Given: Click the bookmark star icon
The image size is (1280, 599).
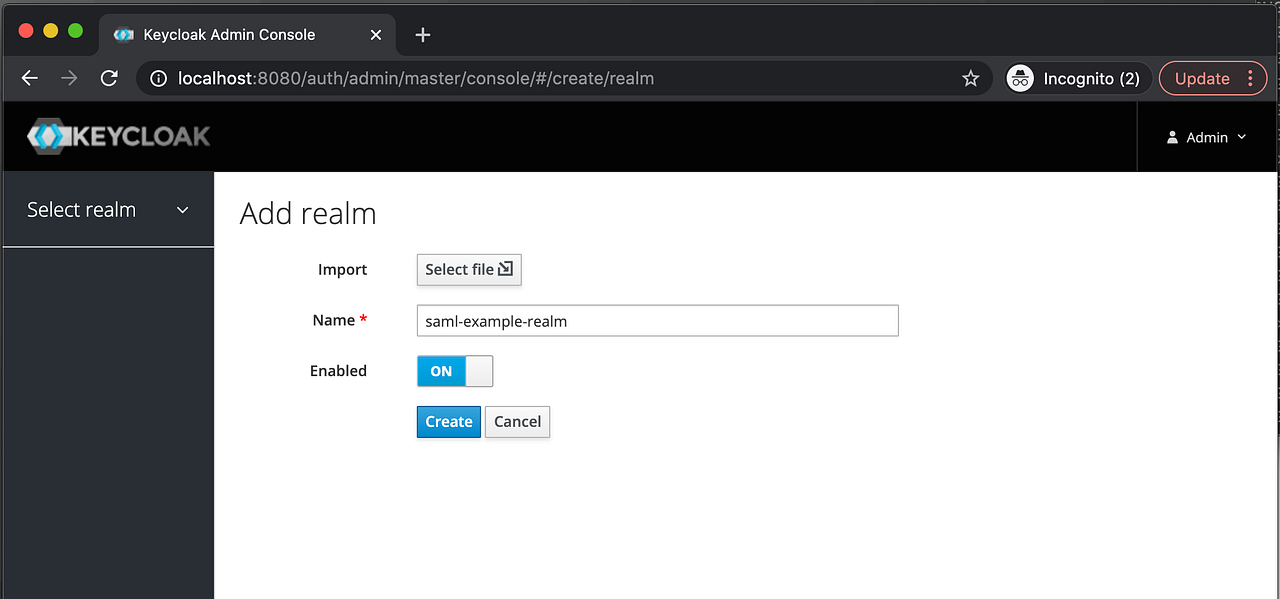Looking at the screenshot, I should 970,78.
